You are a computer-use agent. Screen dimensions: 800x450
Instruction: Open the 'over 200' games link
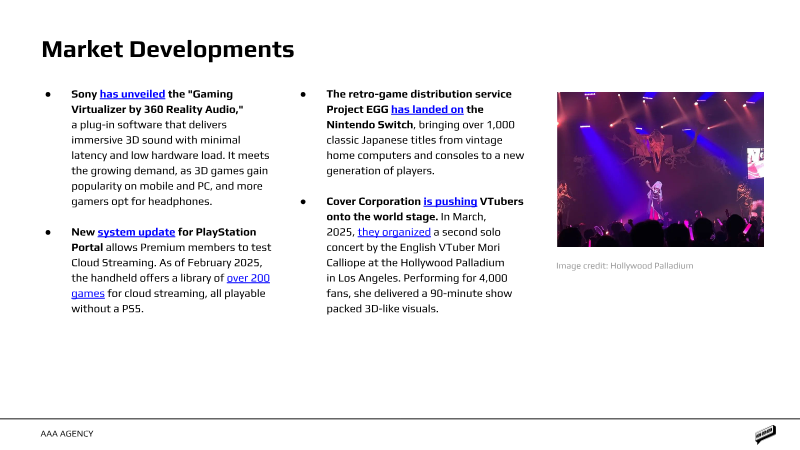[x=248, y=278]
